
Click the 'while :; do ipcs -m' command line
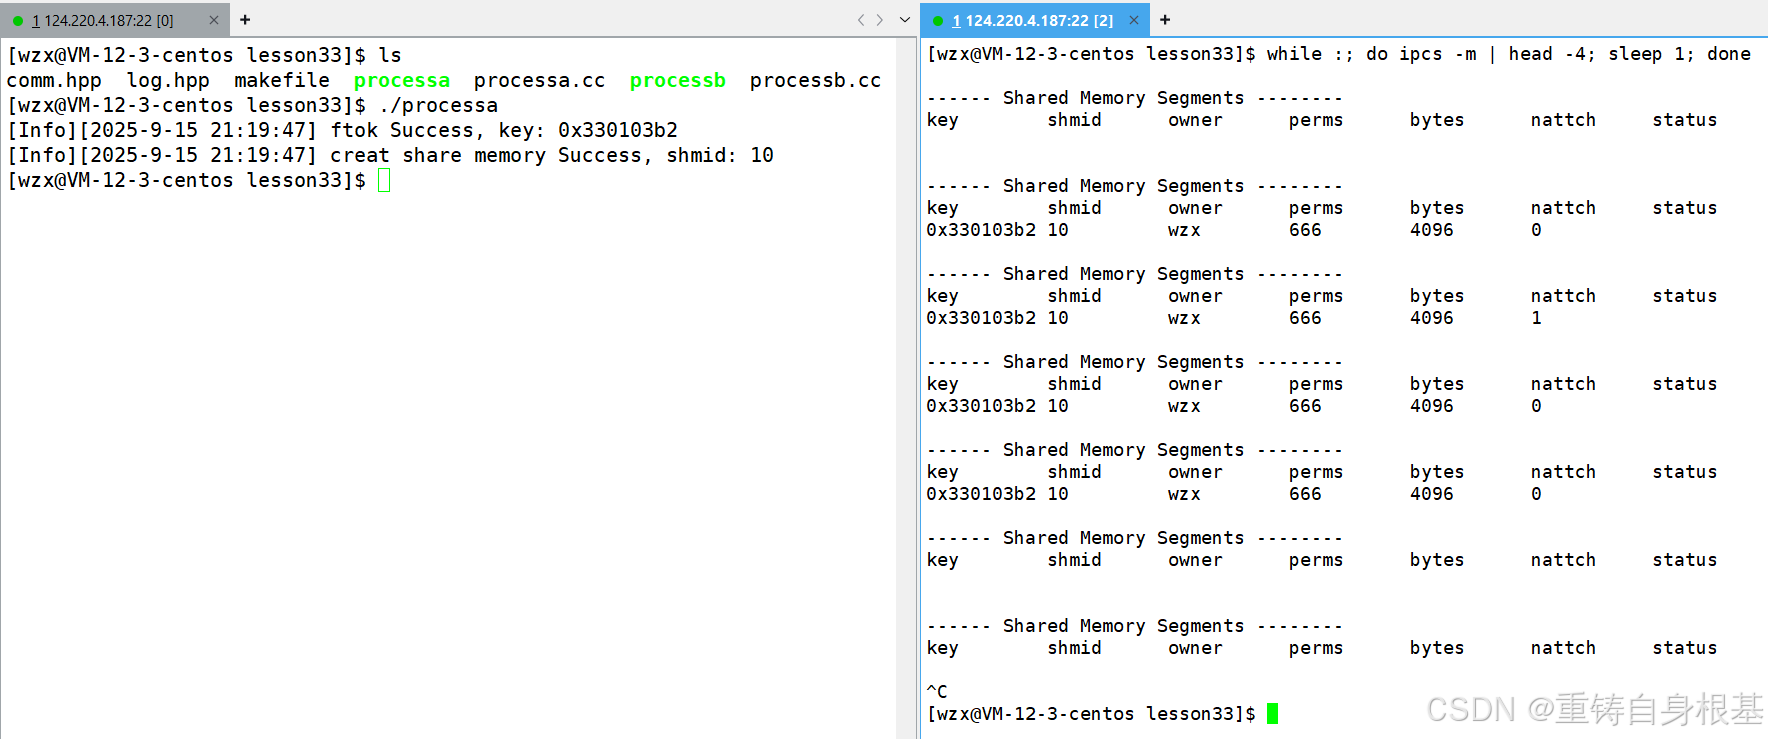(1509, 54)
